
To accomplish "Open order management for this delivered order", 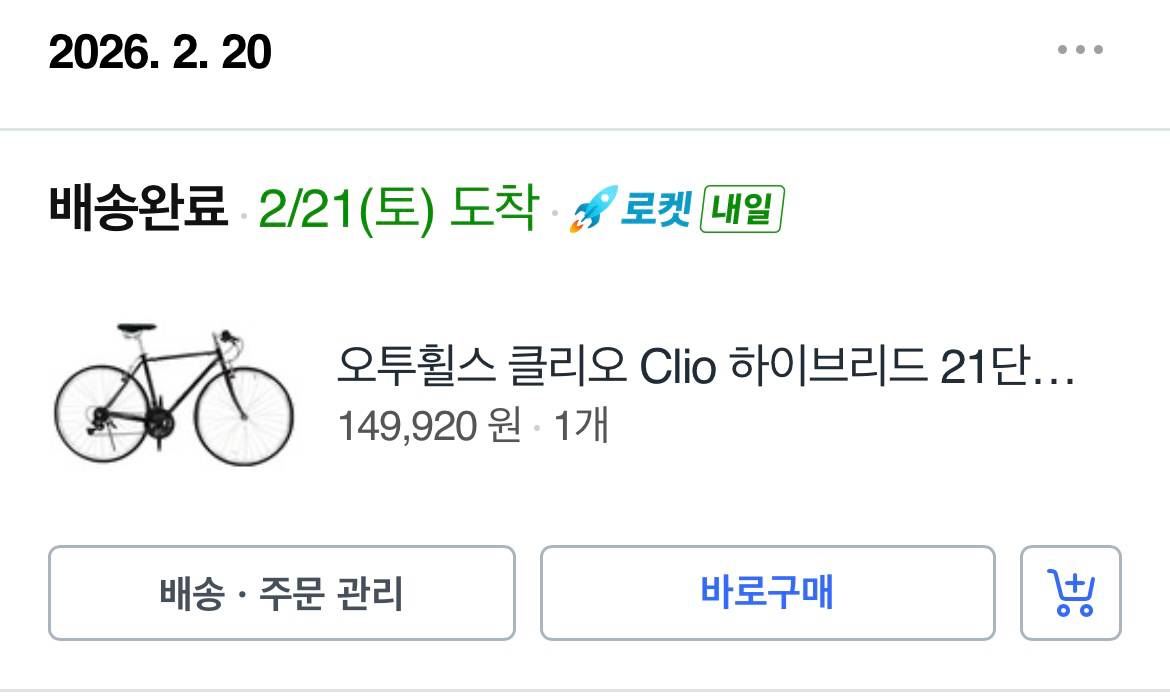I will coord(281,592).
